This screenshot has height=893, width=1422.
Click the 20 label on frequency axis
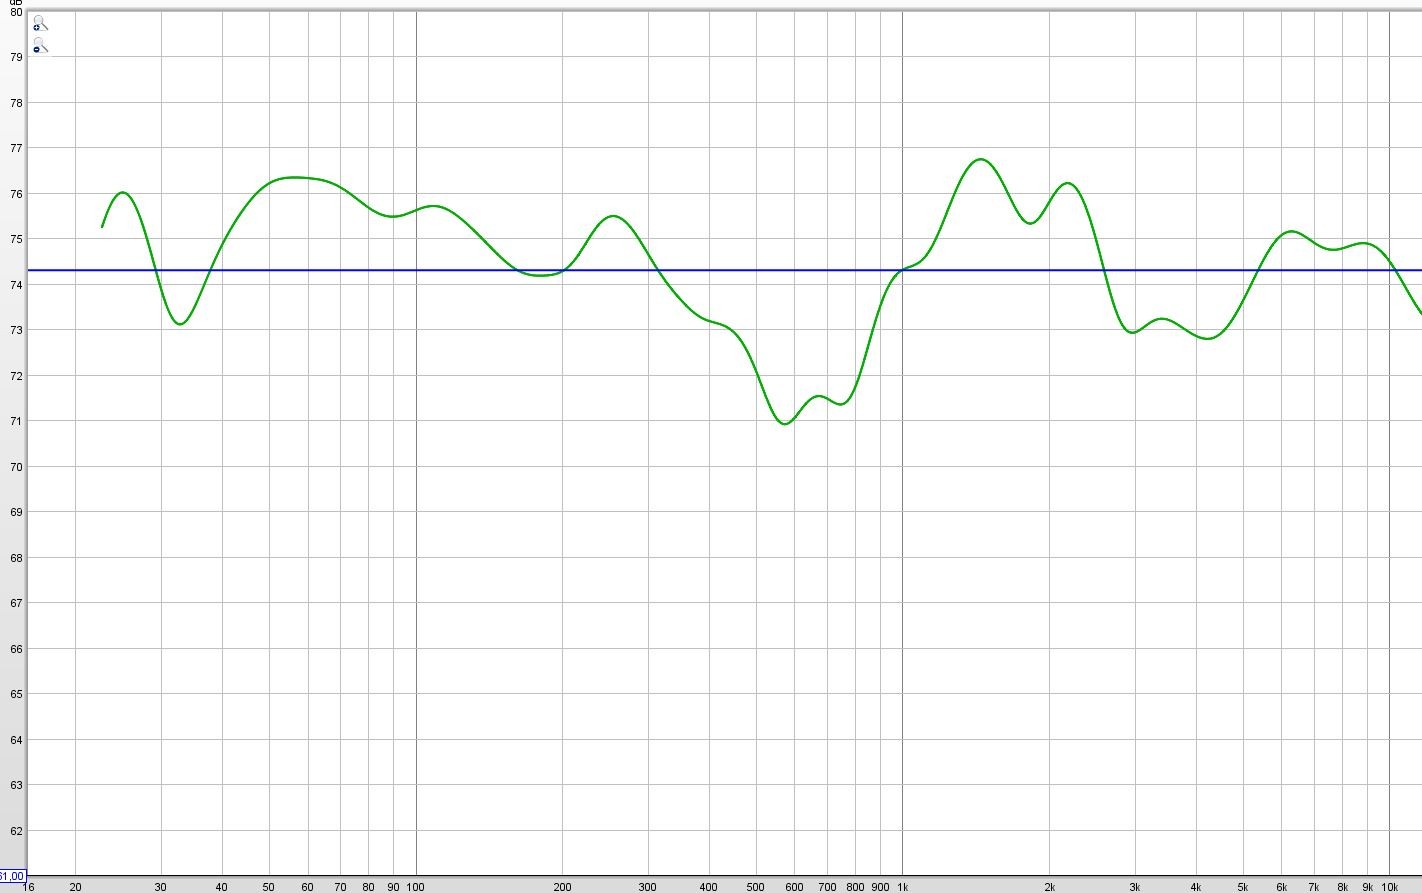(75, 887)
